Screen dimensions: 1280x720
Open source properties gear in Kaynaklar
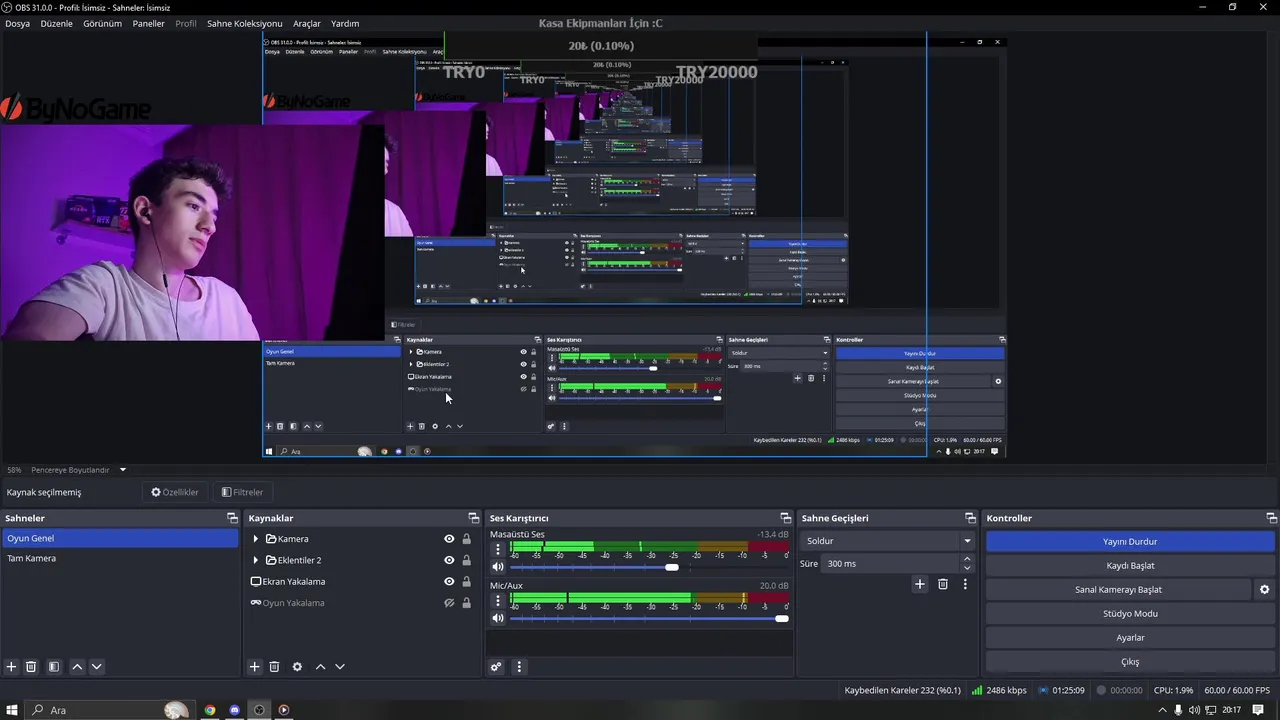297,667
